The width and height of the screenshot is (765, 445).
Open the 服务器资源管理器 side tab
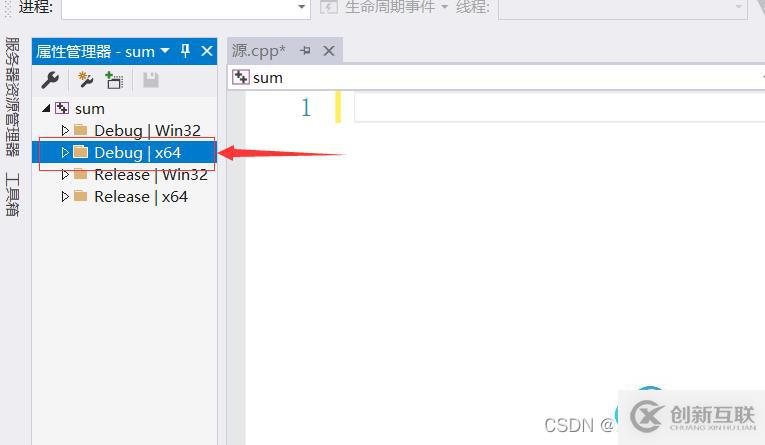12,97
